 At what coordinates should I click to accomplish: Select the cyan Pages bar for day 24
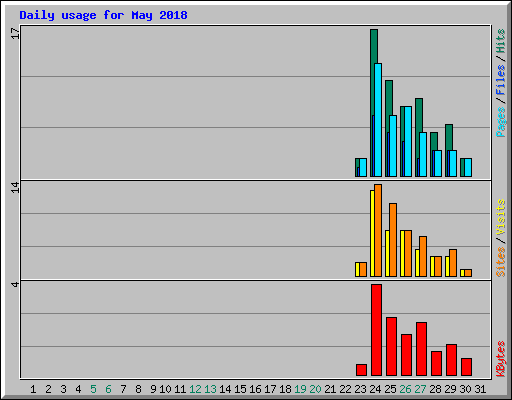[378, 120]
